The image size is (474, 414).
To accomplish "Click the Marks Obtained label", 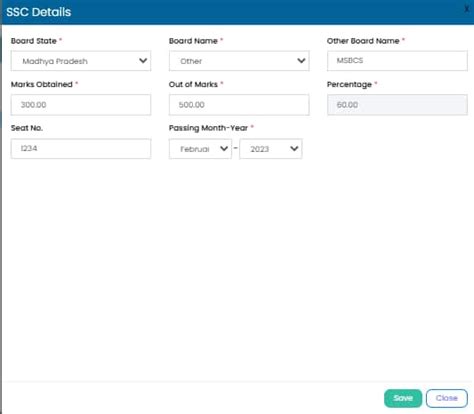I will (x=42, y=84).
